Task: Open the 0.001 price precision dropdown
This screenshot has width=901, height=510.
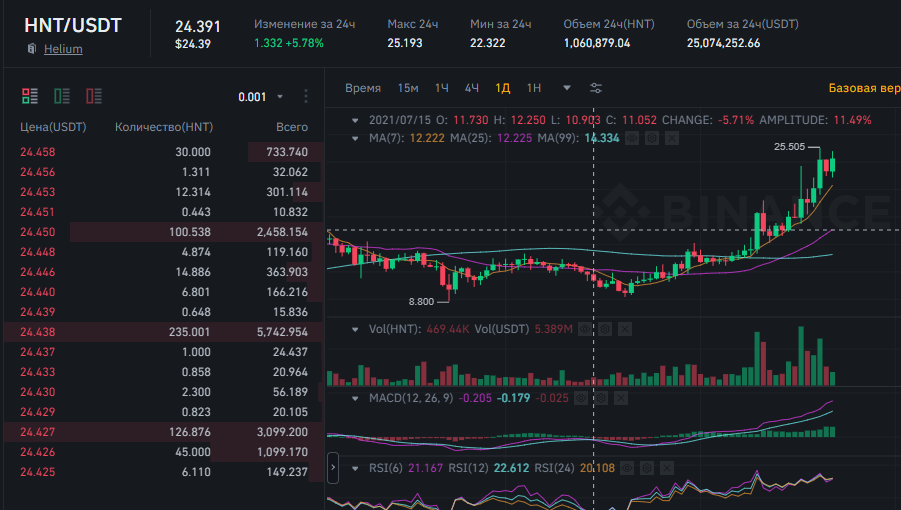Action: (x=260, y=97)
